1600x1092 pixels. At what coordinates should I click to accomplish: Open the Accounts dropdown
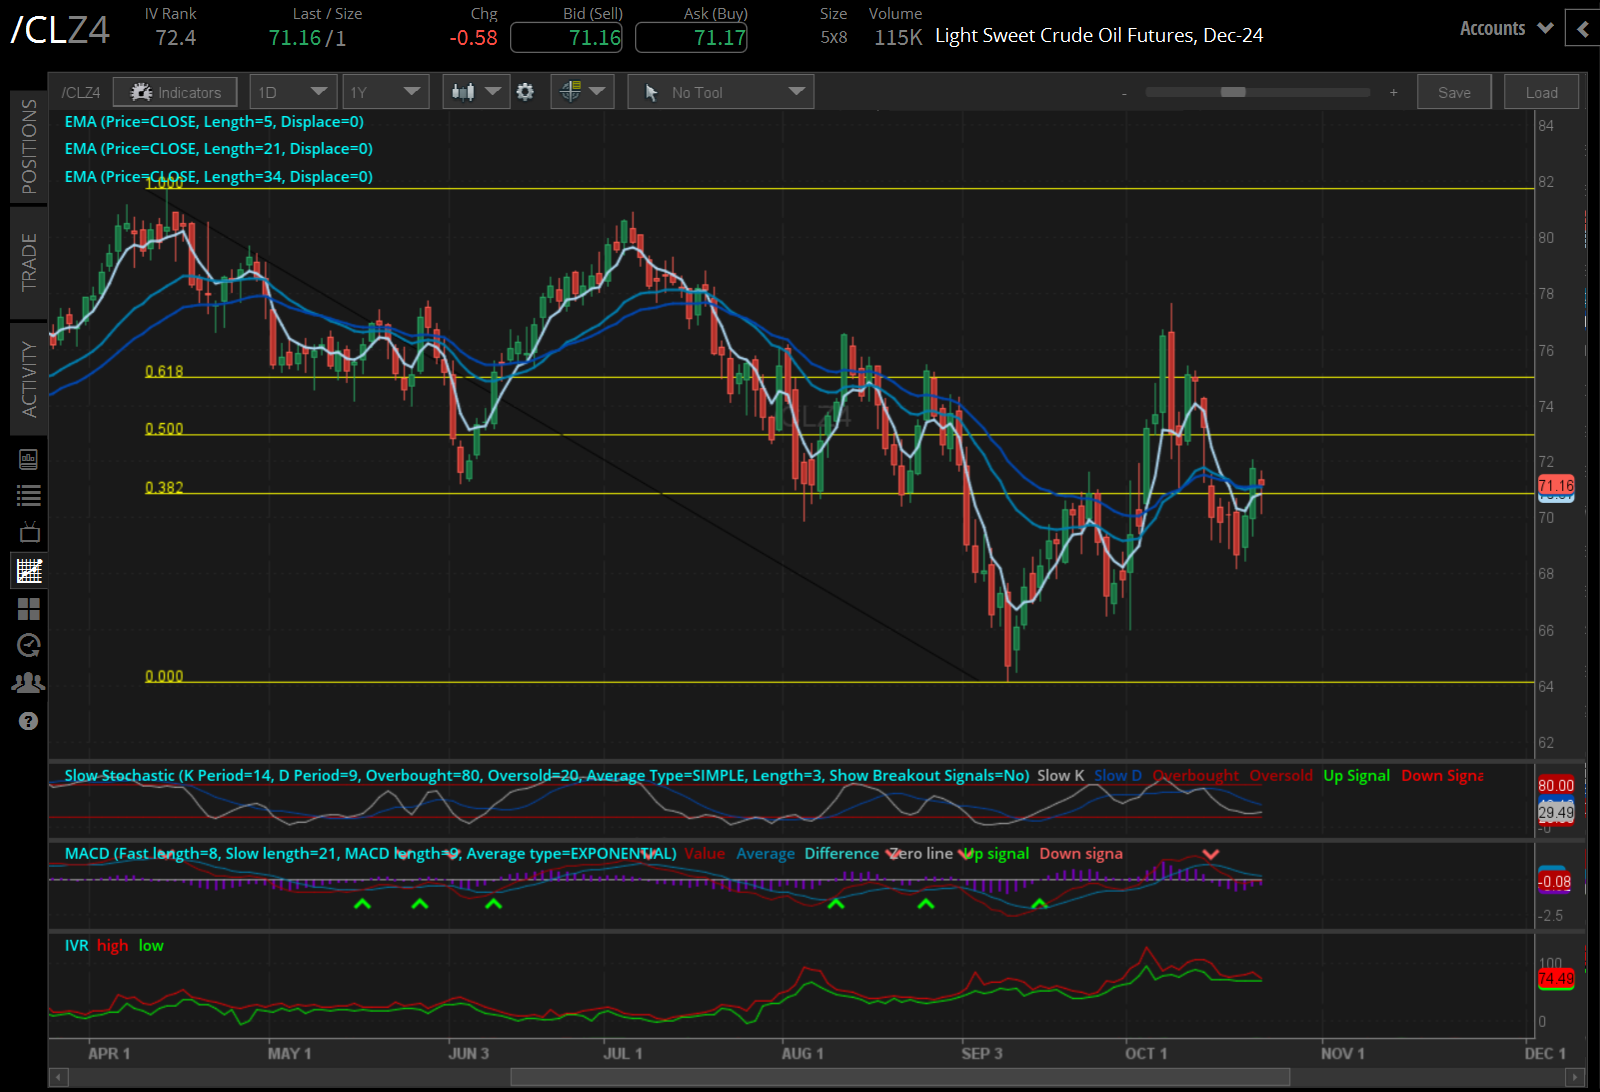coord(1504,28)
